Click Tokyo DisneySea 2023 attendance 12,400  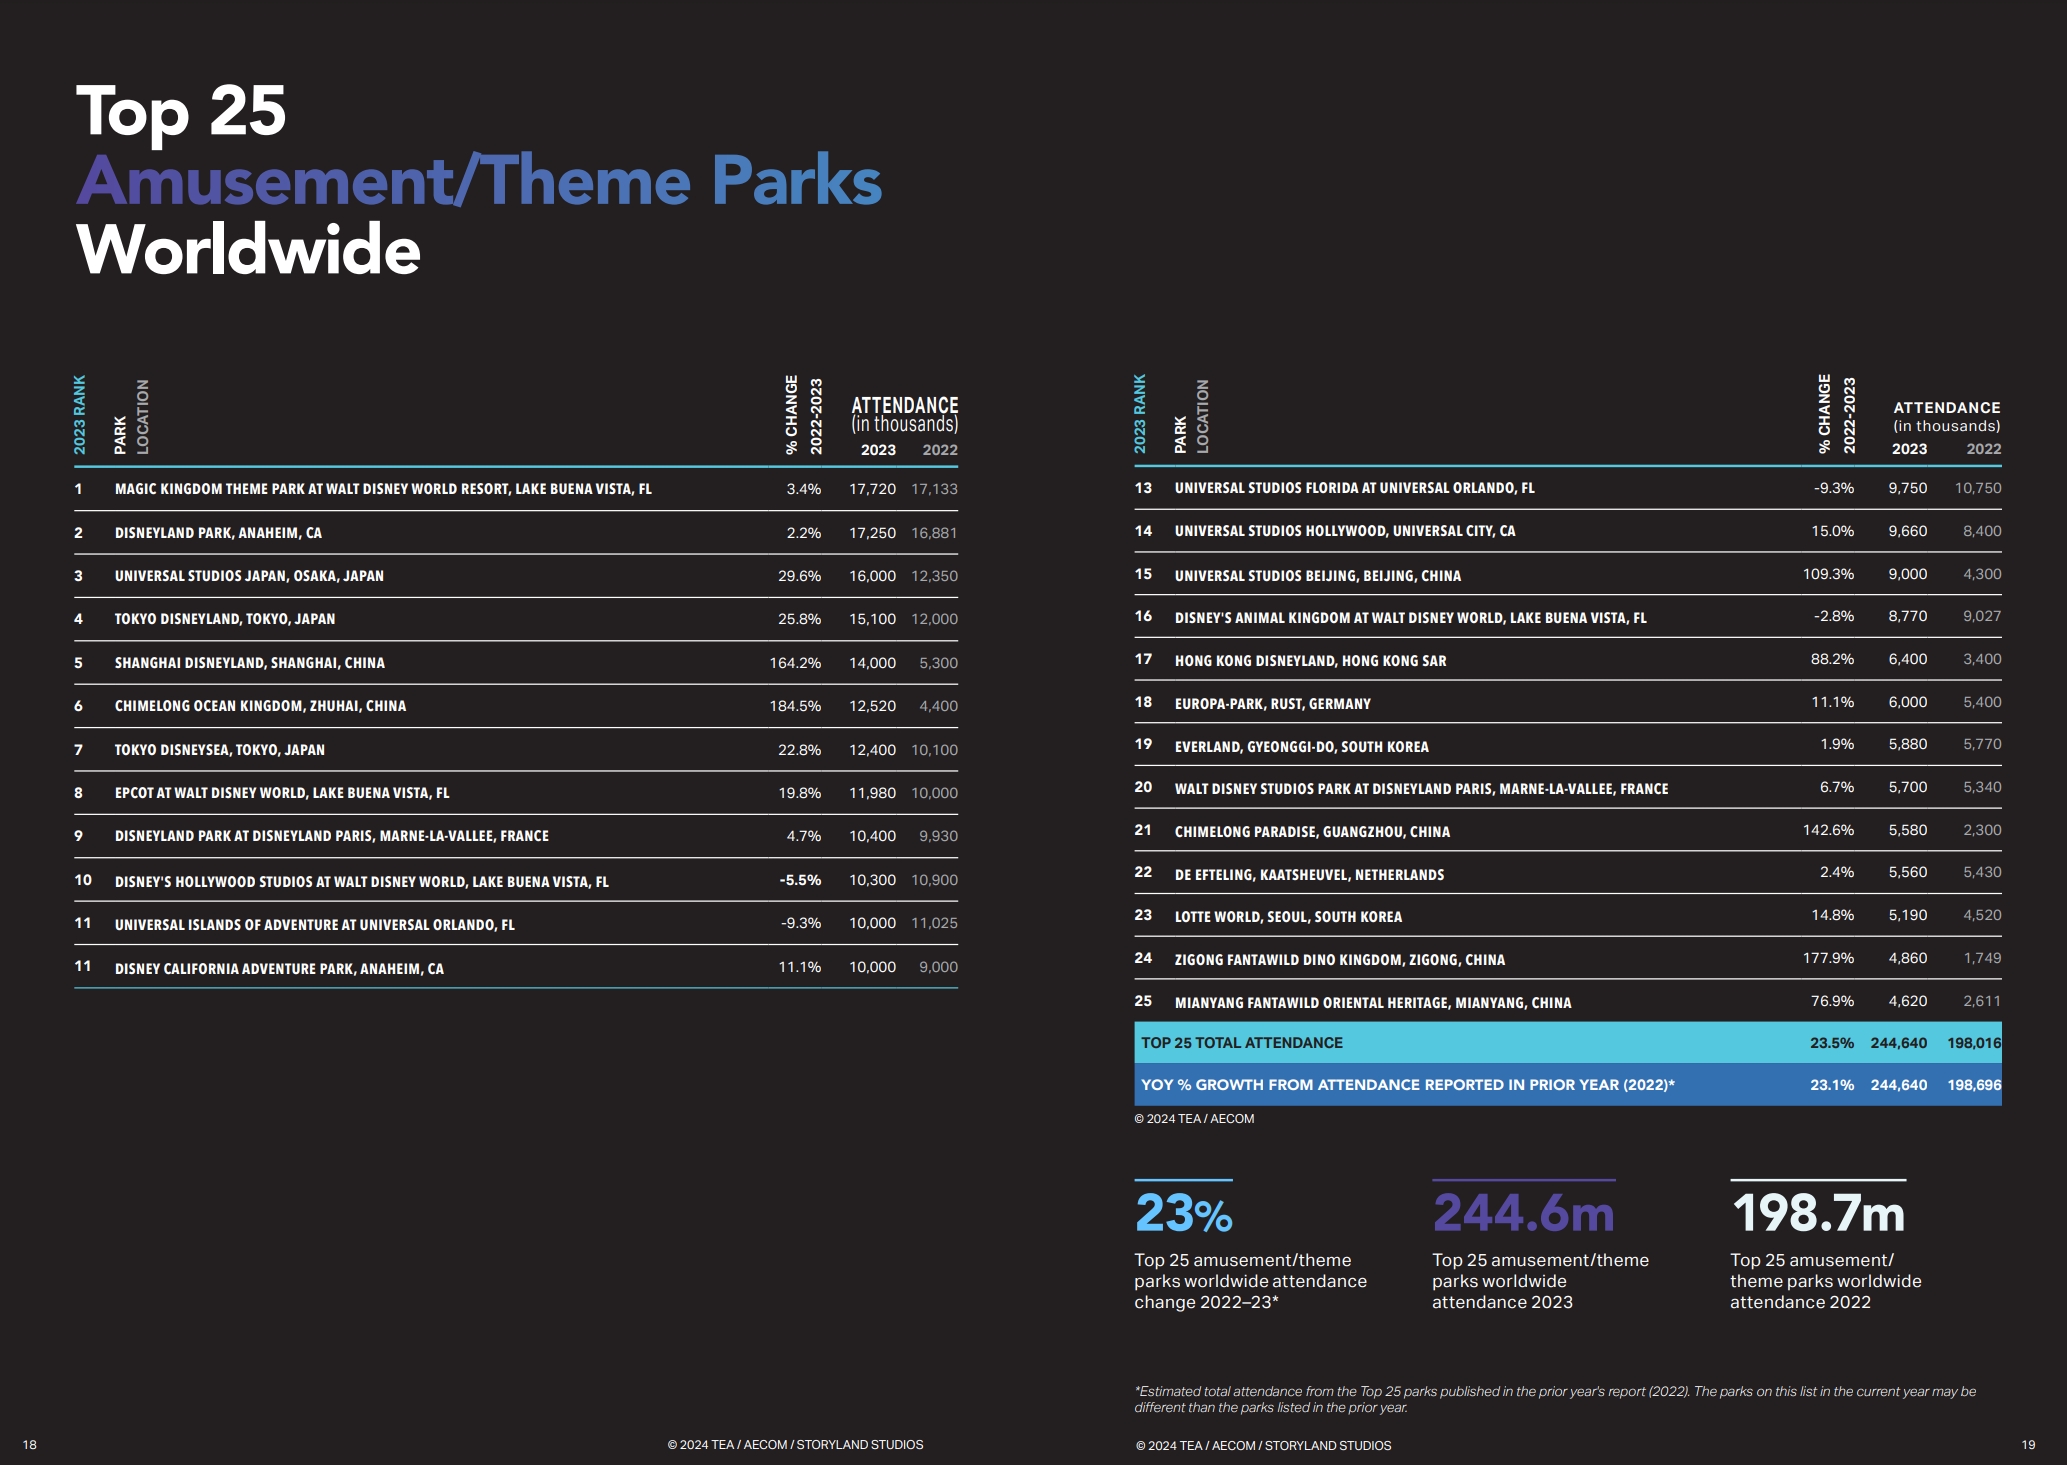[x=872, y=750]
